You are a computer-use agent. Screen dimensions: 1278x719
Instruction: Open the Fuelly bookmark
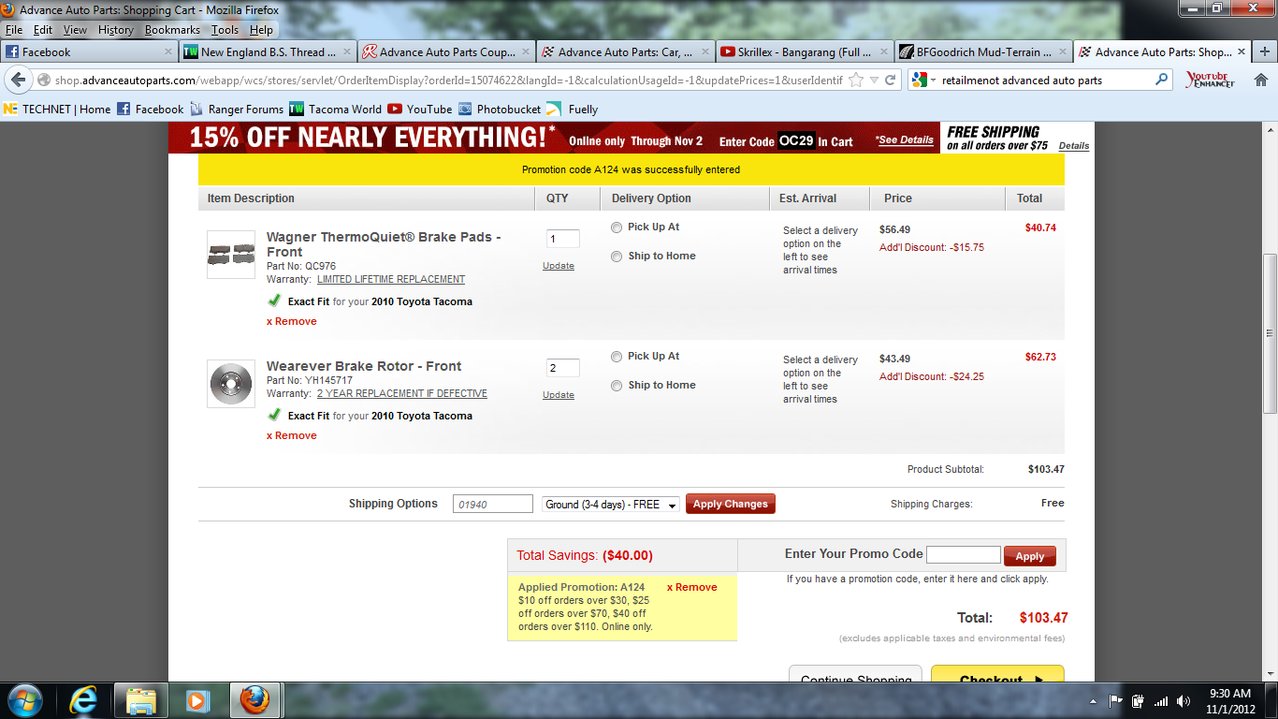pos(573,109)
